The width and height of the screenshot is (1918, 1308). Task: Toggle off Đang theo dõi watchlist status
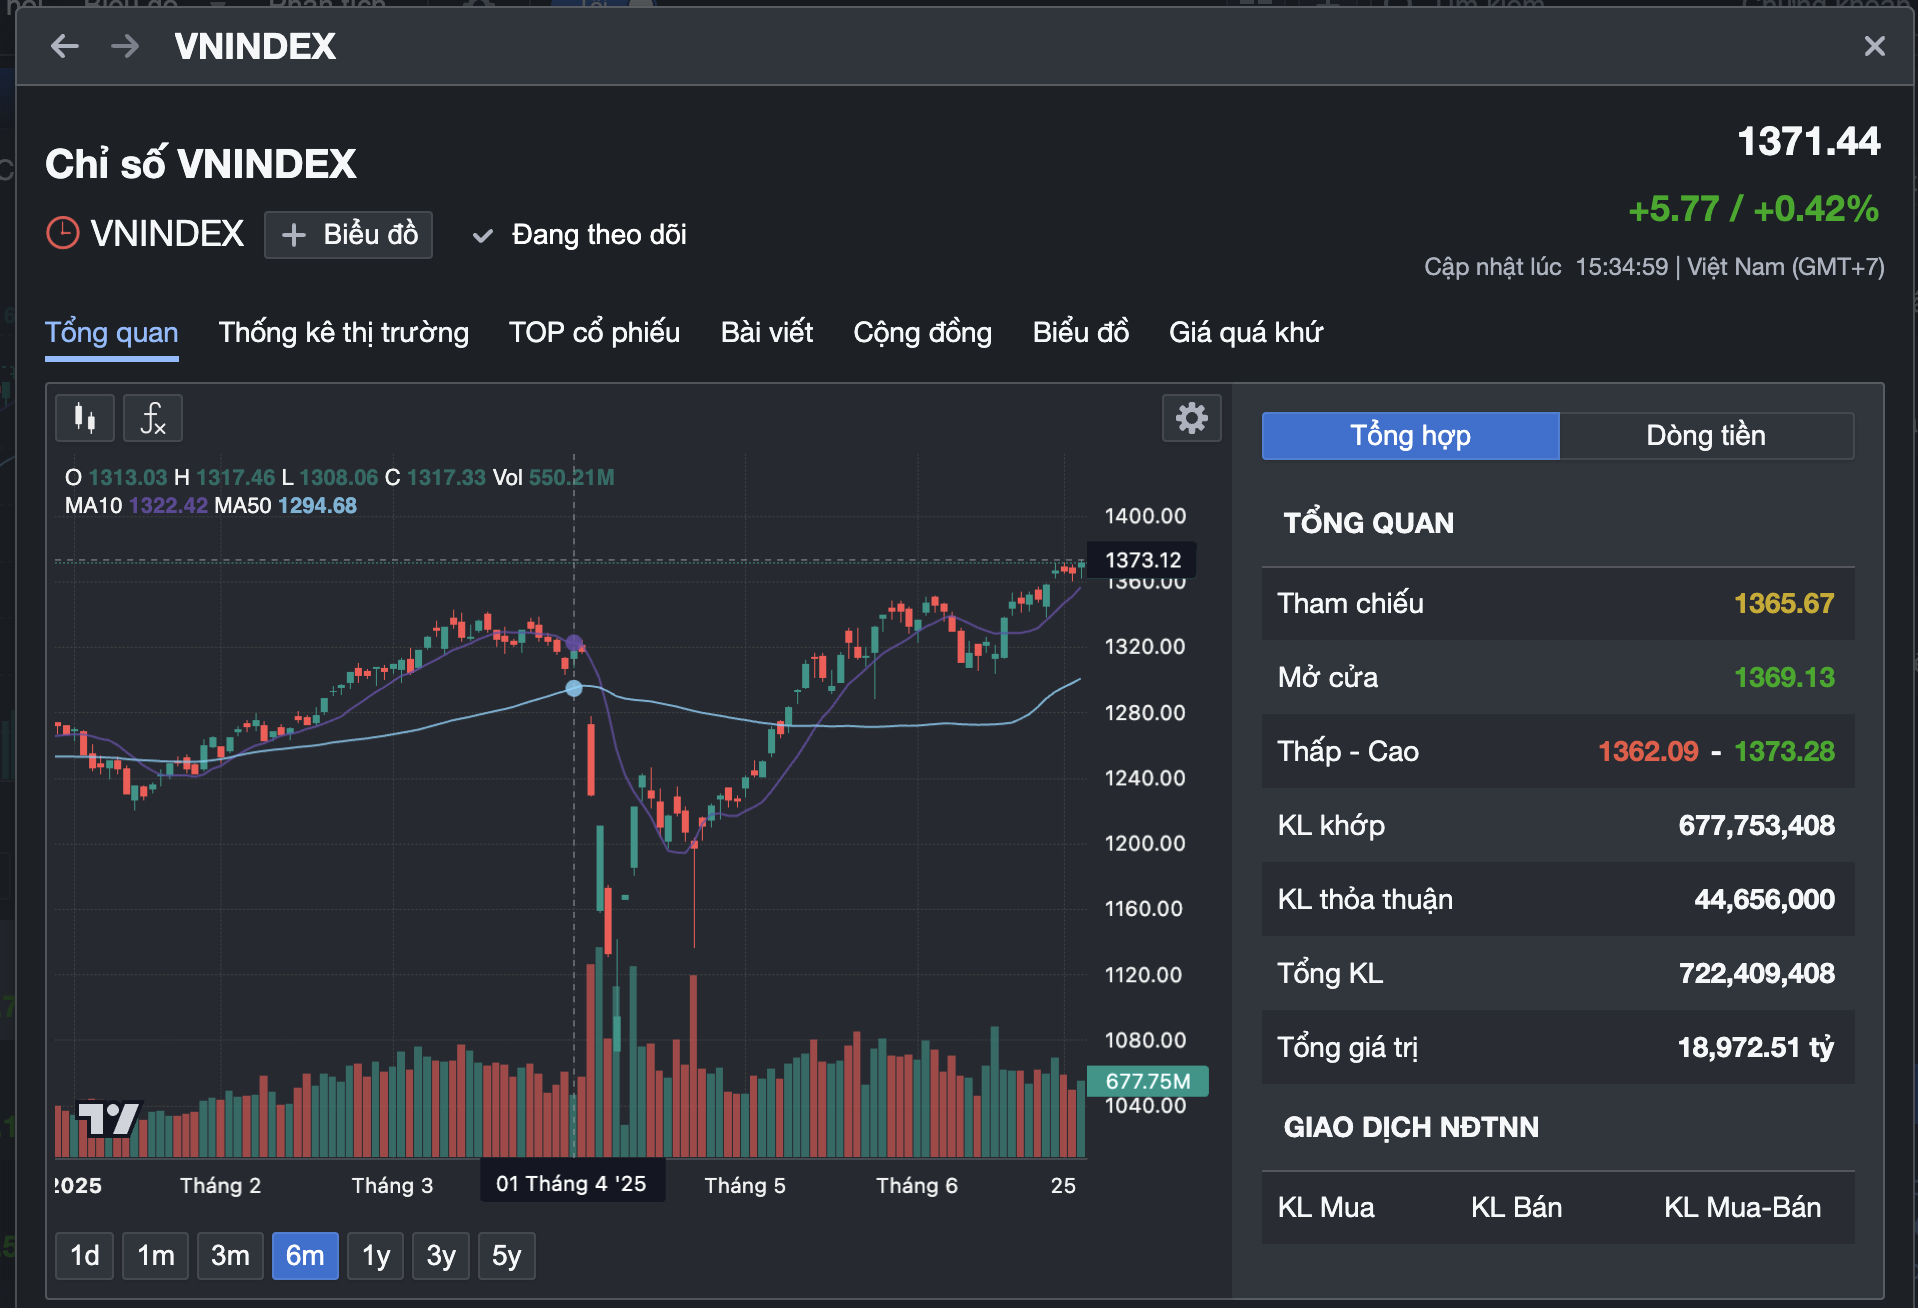tap(578, 235)
